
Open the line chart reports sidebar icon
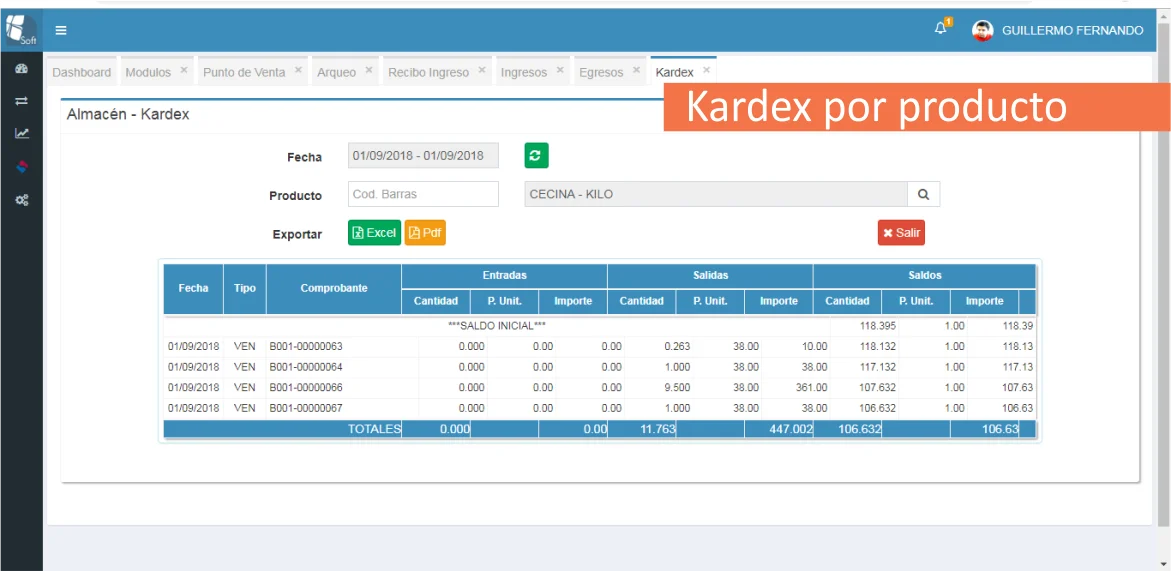(x=21, y=133)
